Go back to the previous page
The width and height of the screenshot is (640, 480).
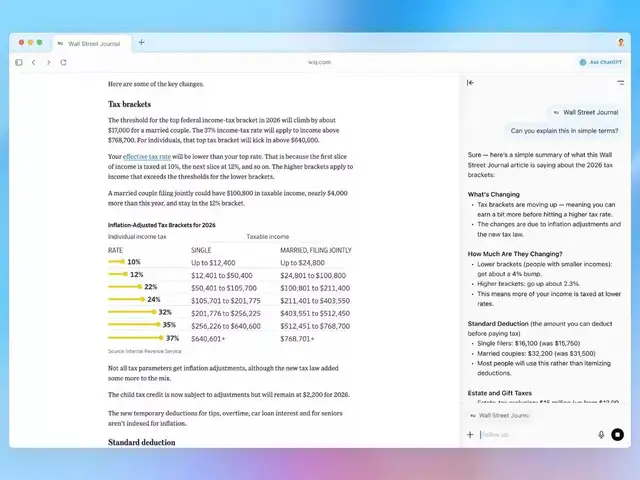[x=34, y=62]
